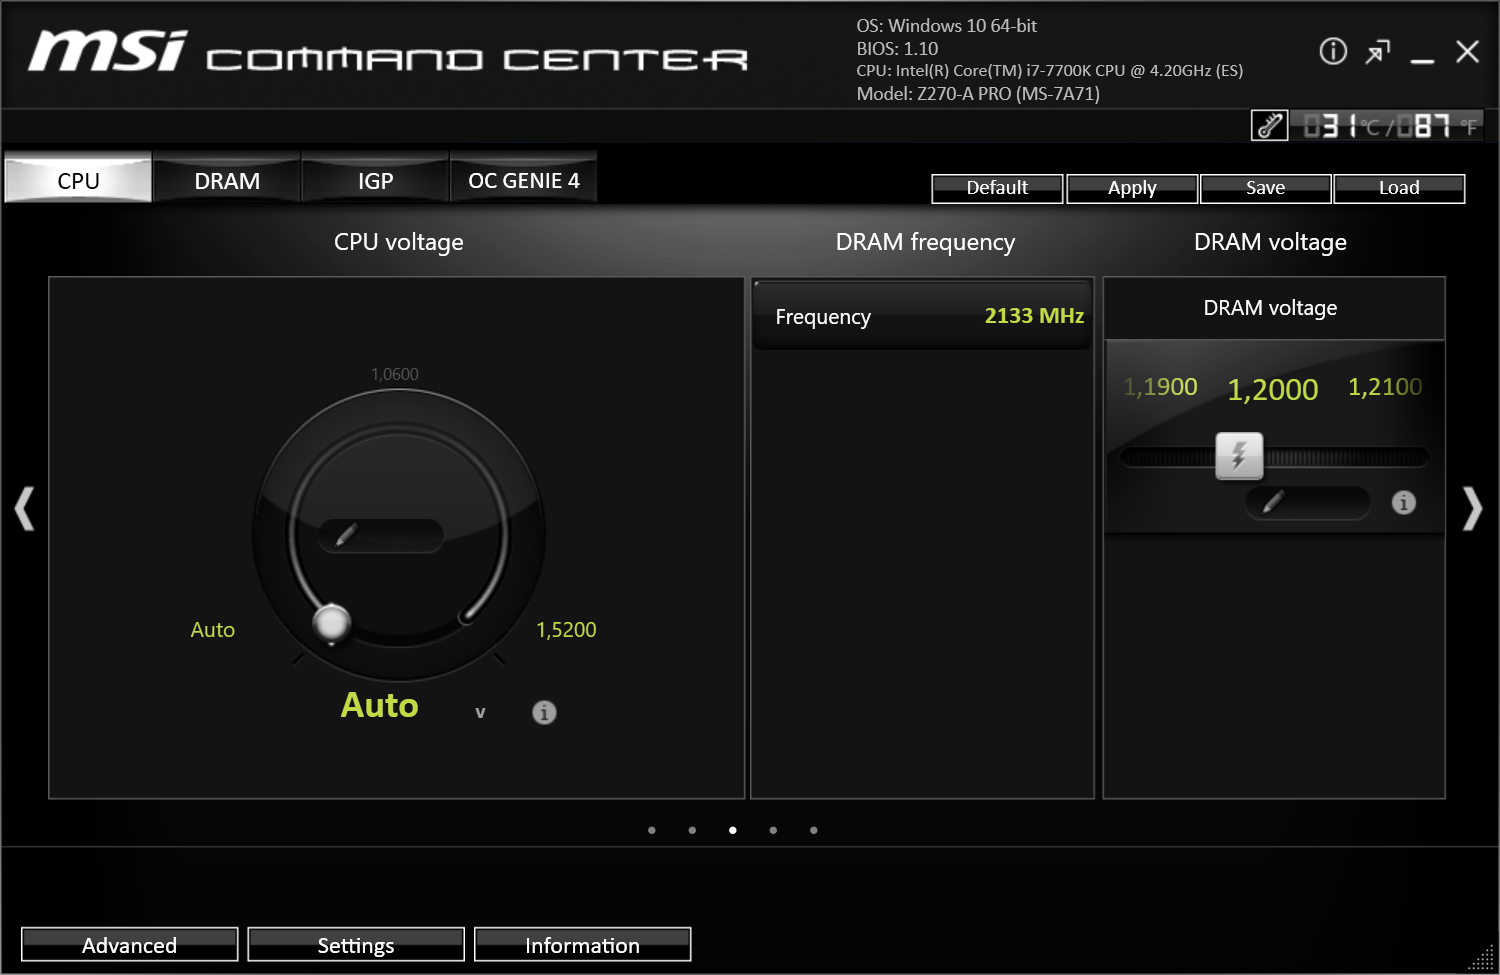The width and height of the screenshot is (1500, 975).
Task: Click the CPU voltage dial knob
Action: coord(331,623)
